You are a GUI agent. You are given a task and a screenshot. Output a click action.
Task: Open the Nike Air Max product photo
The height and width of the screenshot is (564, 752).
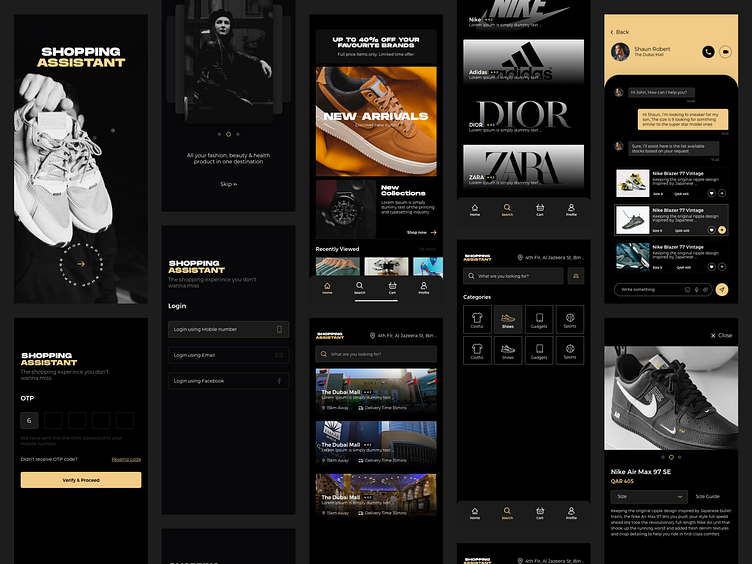pyautogui.click(x=671, y=398)
